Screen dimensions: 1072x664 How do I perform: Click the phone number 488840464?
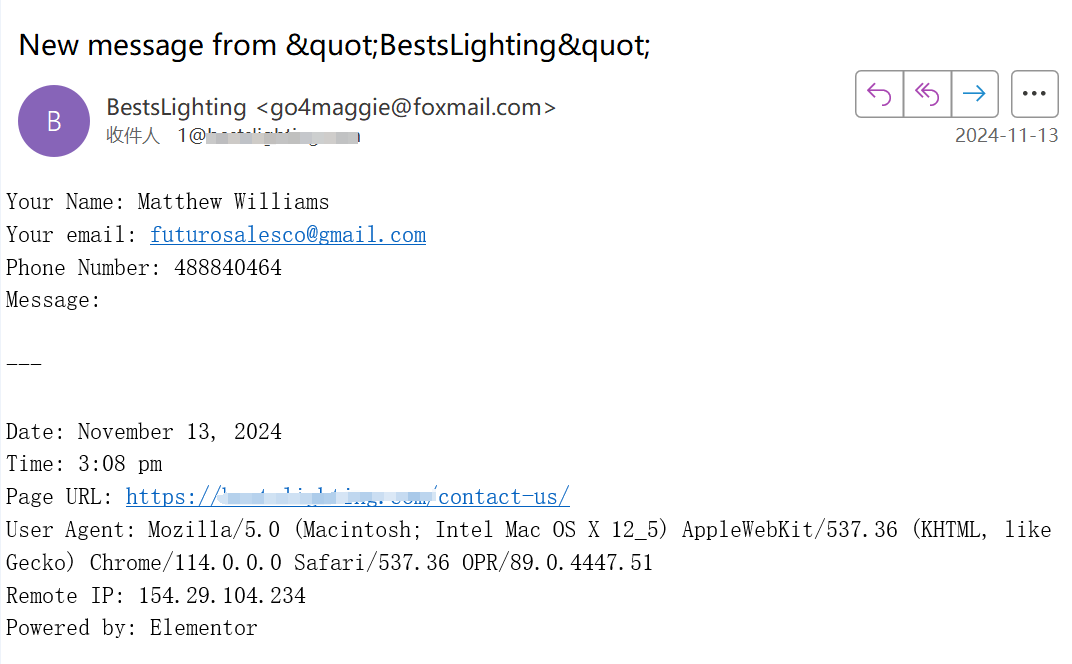(228, 267)
